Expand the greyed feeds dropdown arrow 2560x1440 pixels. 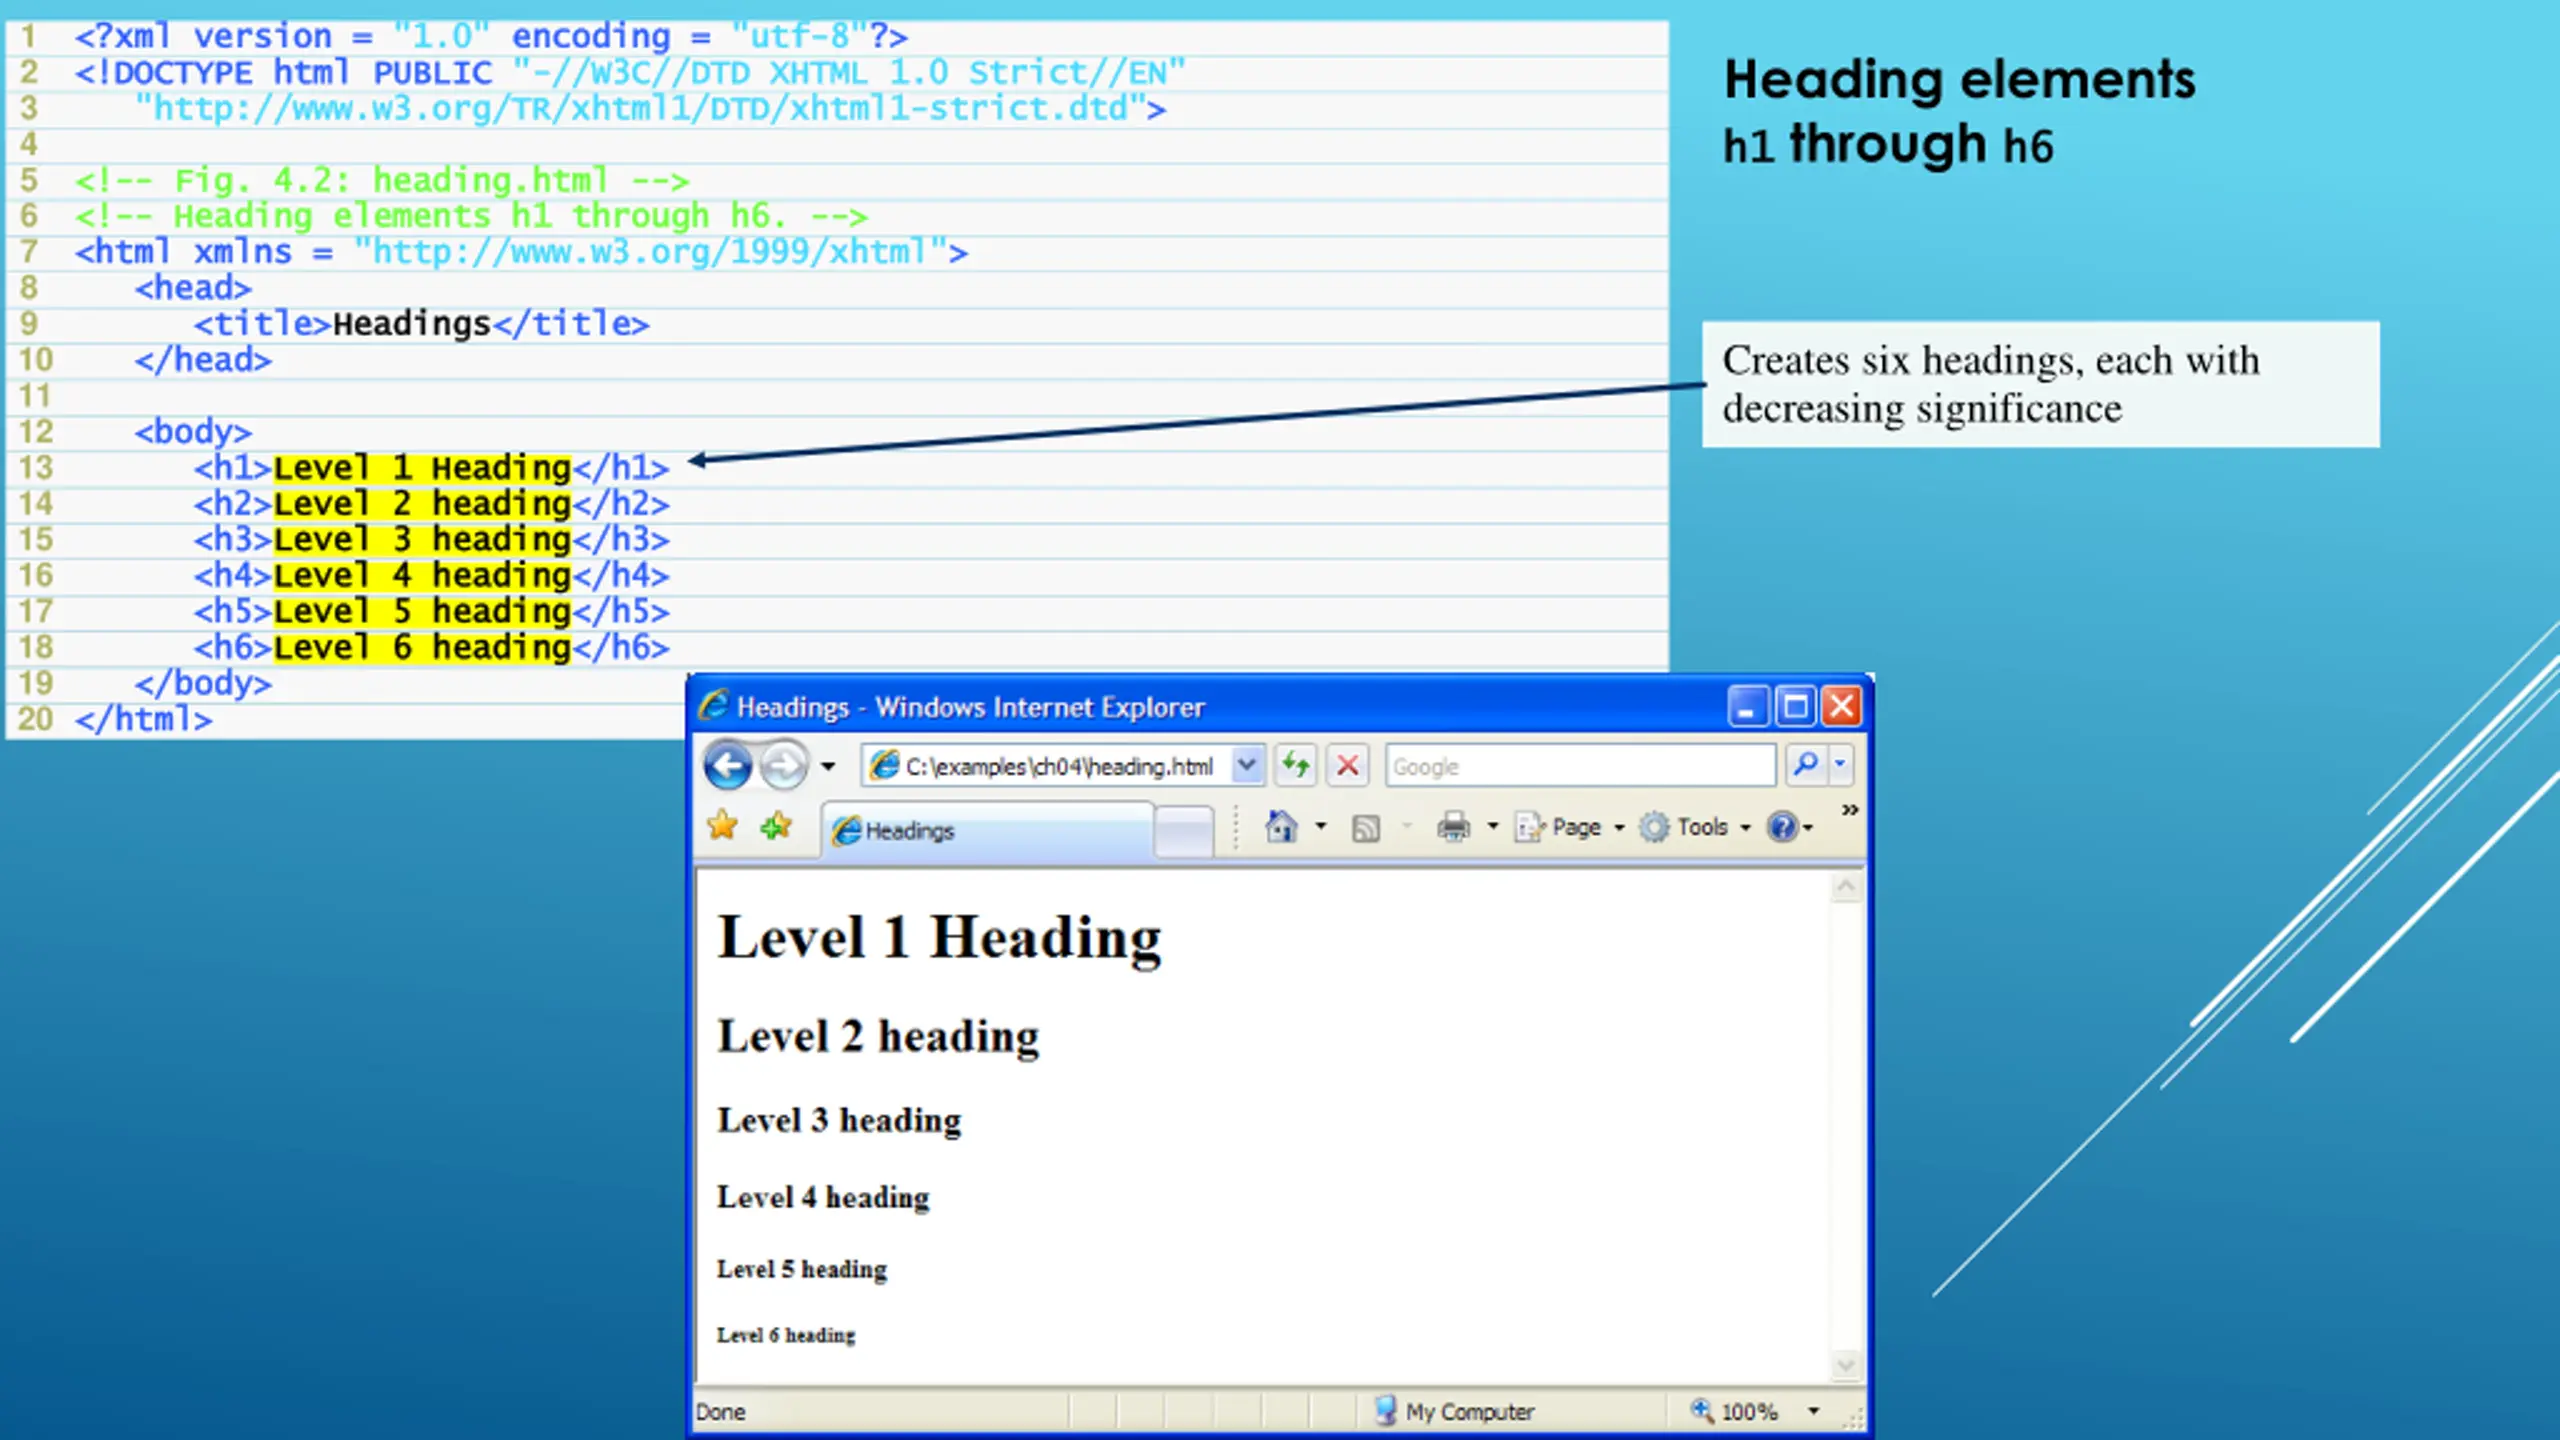tap(1407, 827)
